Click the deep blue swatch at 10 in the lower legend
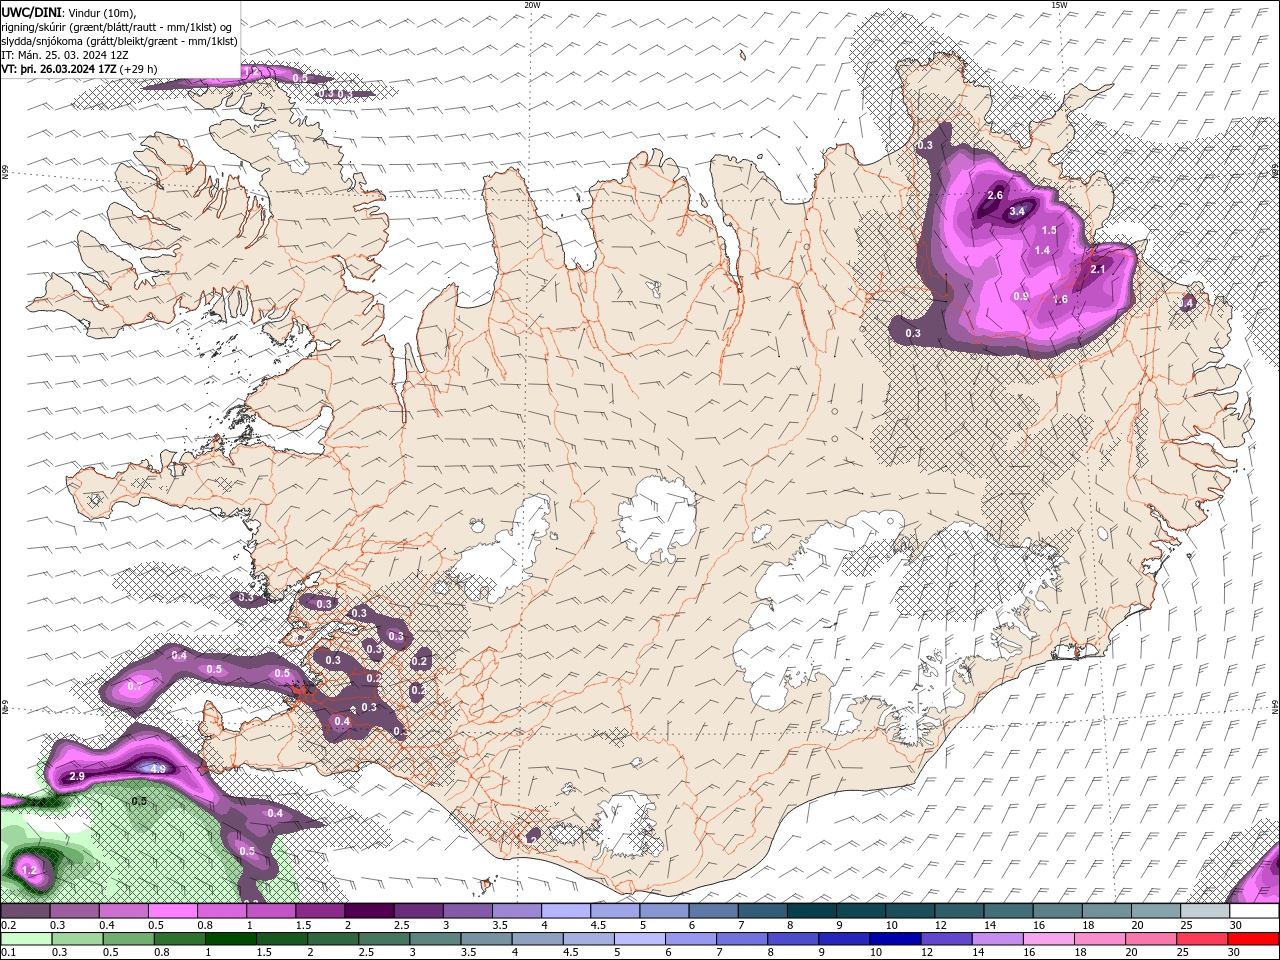Image resolution: width=1280 pixels, height=960 pixels. tap(896, 938)
